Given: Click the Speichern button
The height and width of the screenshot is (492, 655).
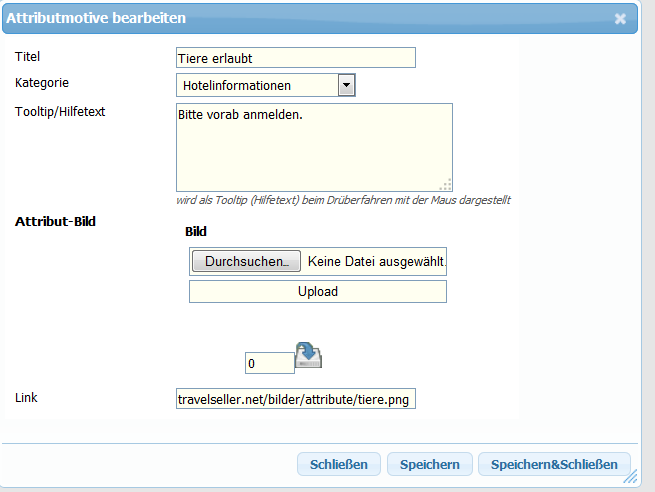Looking at the screenshot, I should pos(429,464).
